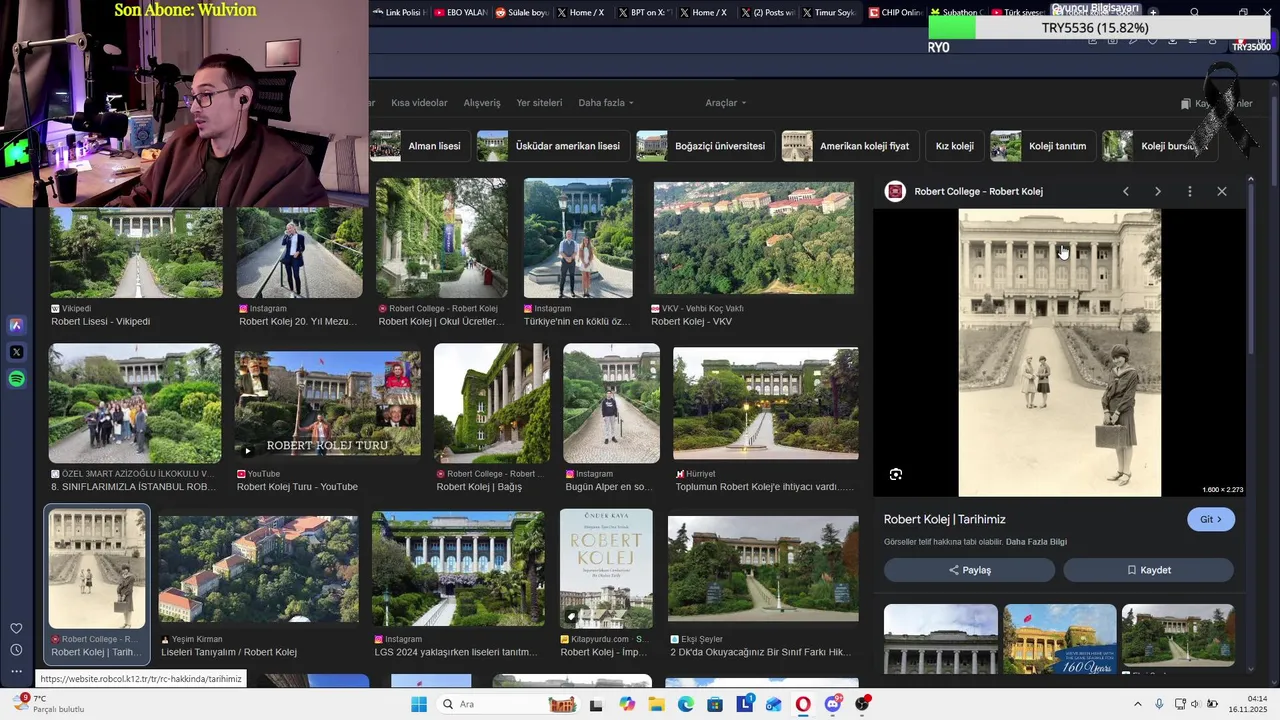Click microphone icon in system tray
Screen dimensions: 1280x720
(x=1159, y=704)
